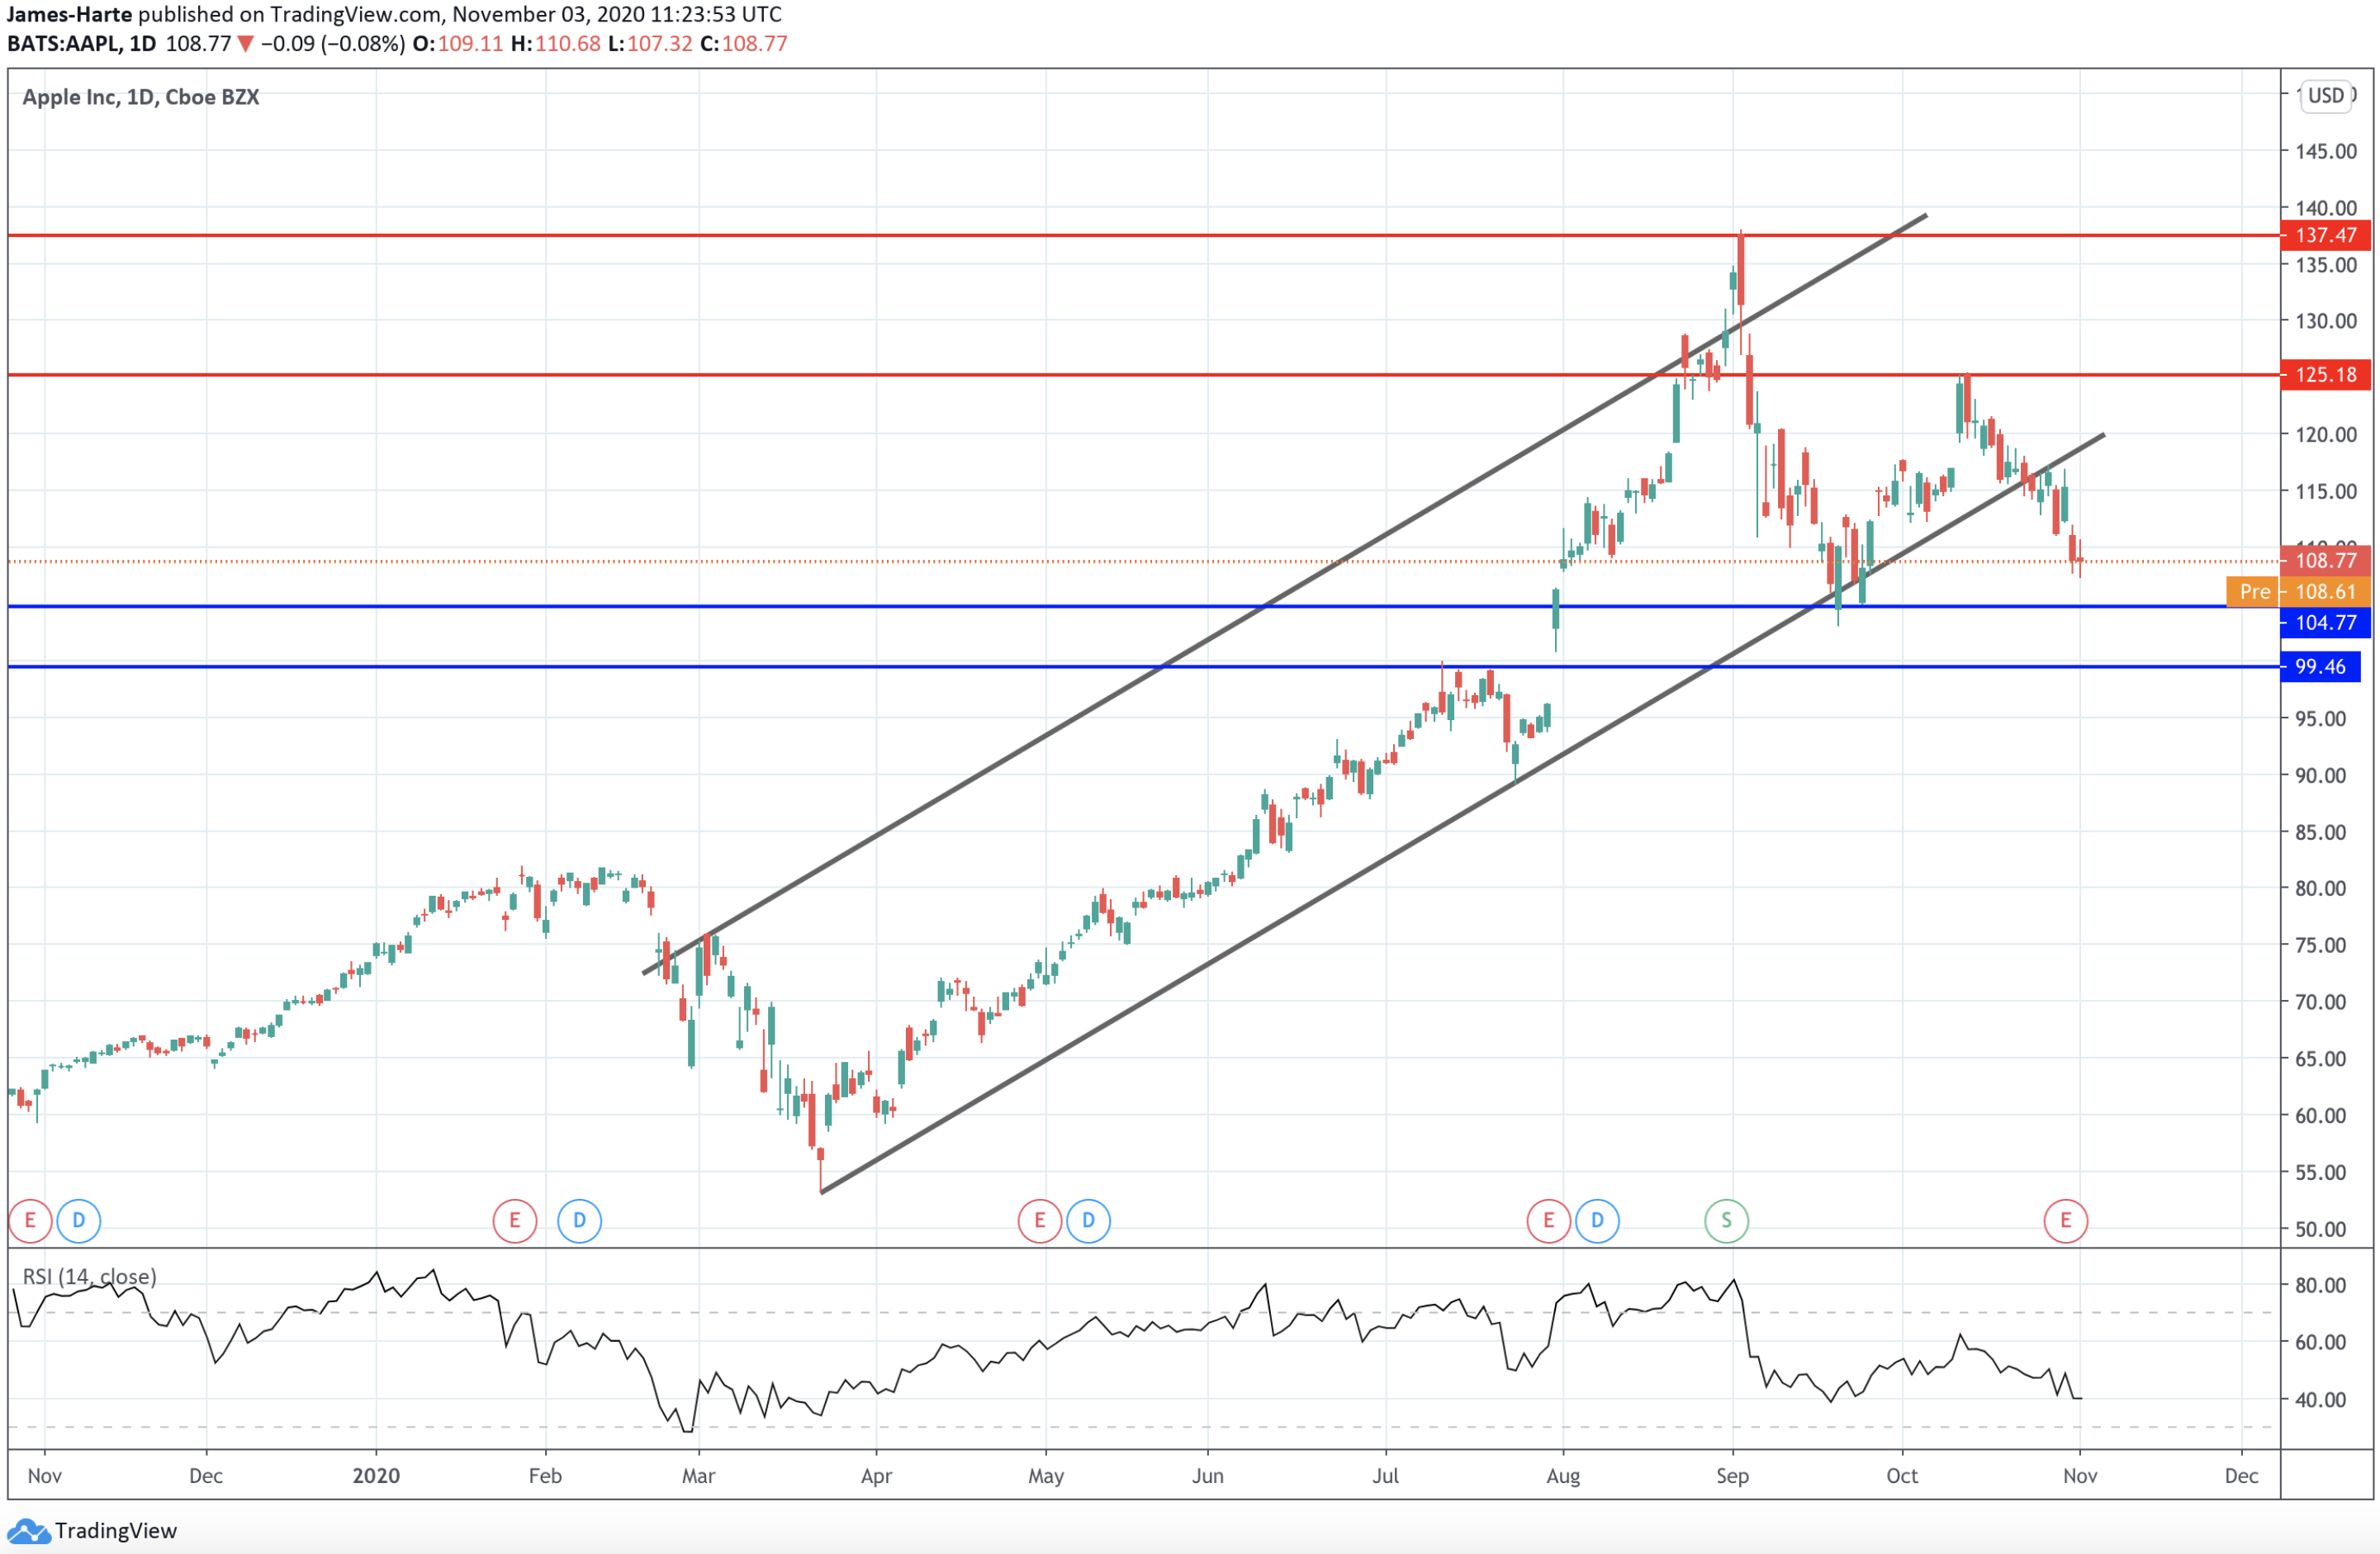This screenshot has height=1554, width=2380.
Task: Click the earnings "E" marker near late October
Action: click(x=2067, y=1220)
